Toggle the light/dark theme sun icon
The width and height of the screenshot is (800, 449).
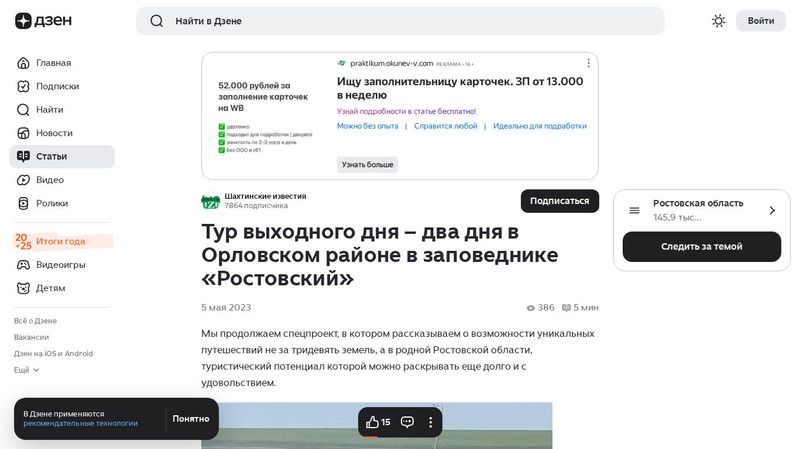click(x=718, y=21)
